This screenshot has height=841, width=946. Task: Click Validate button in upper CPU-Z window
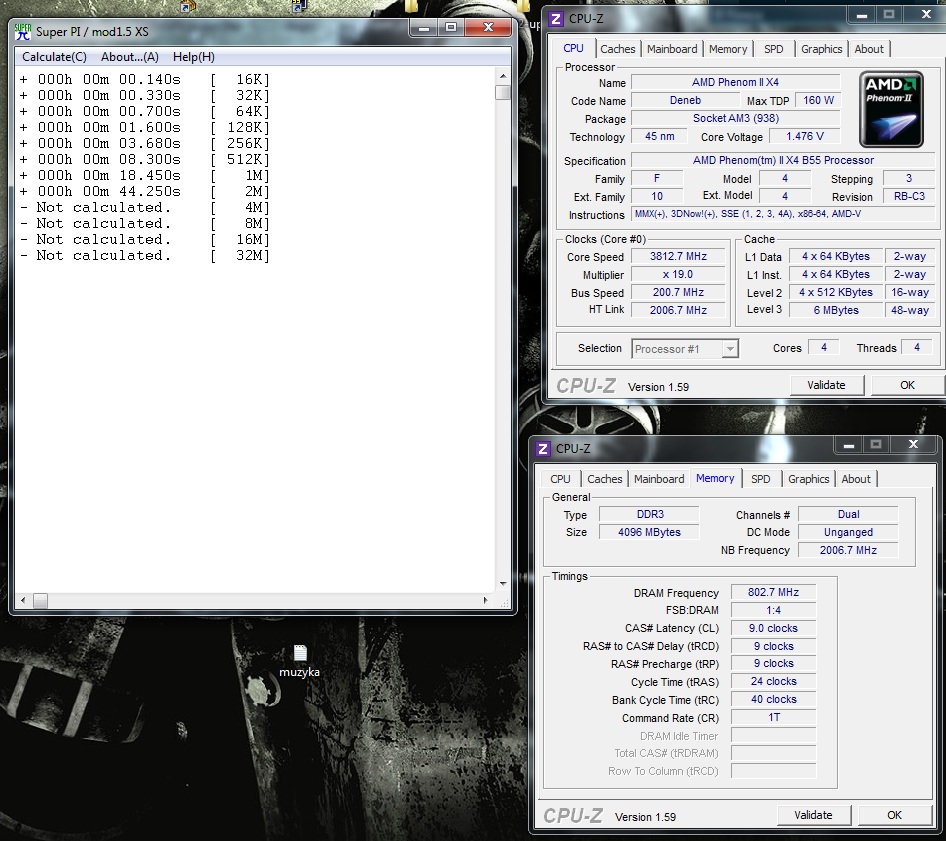click(x=827, y=385)
